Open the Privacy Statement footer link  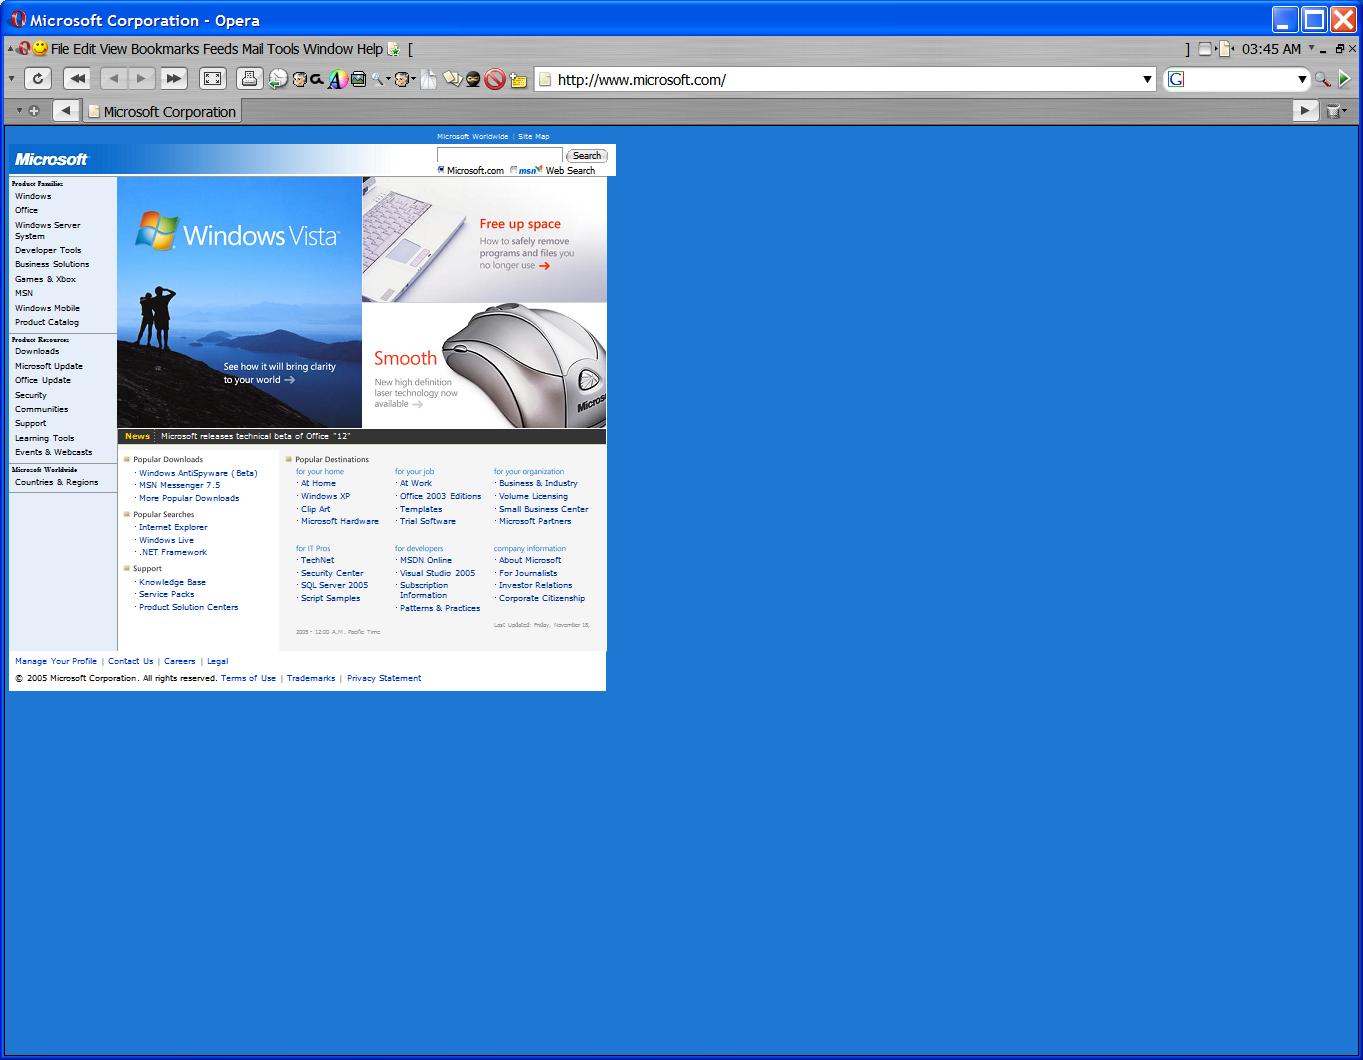click(384, 678)
